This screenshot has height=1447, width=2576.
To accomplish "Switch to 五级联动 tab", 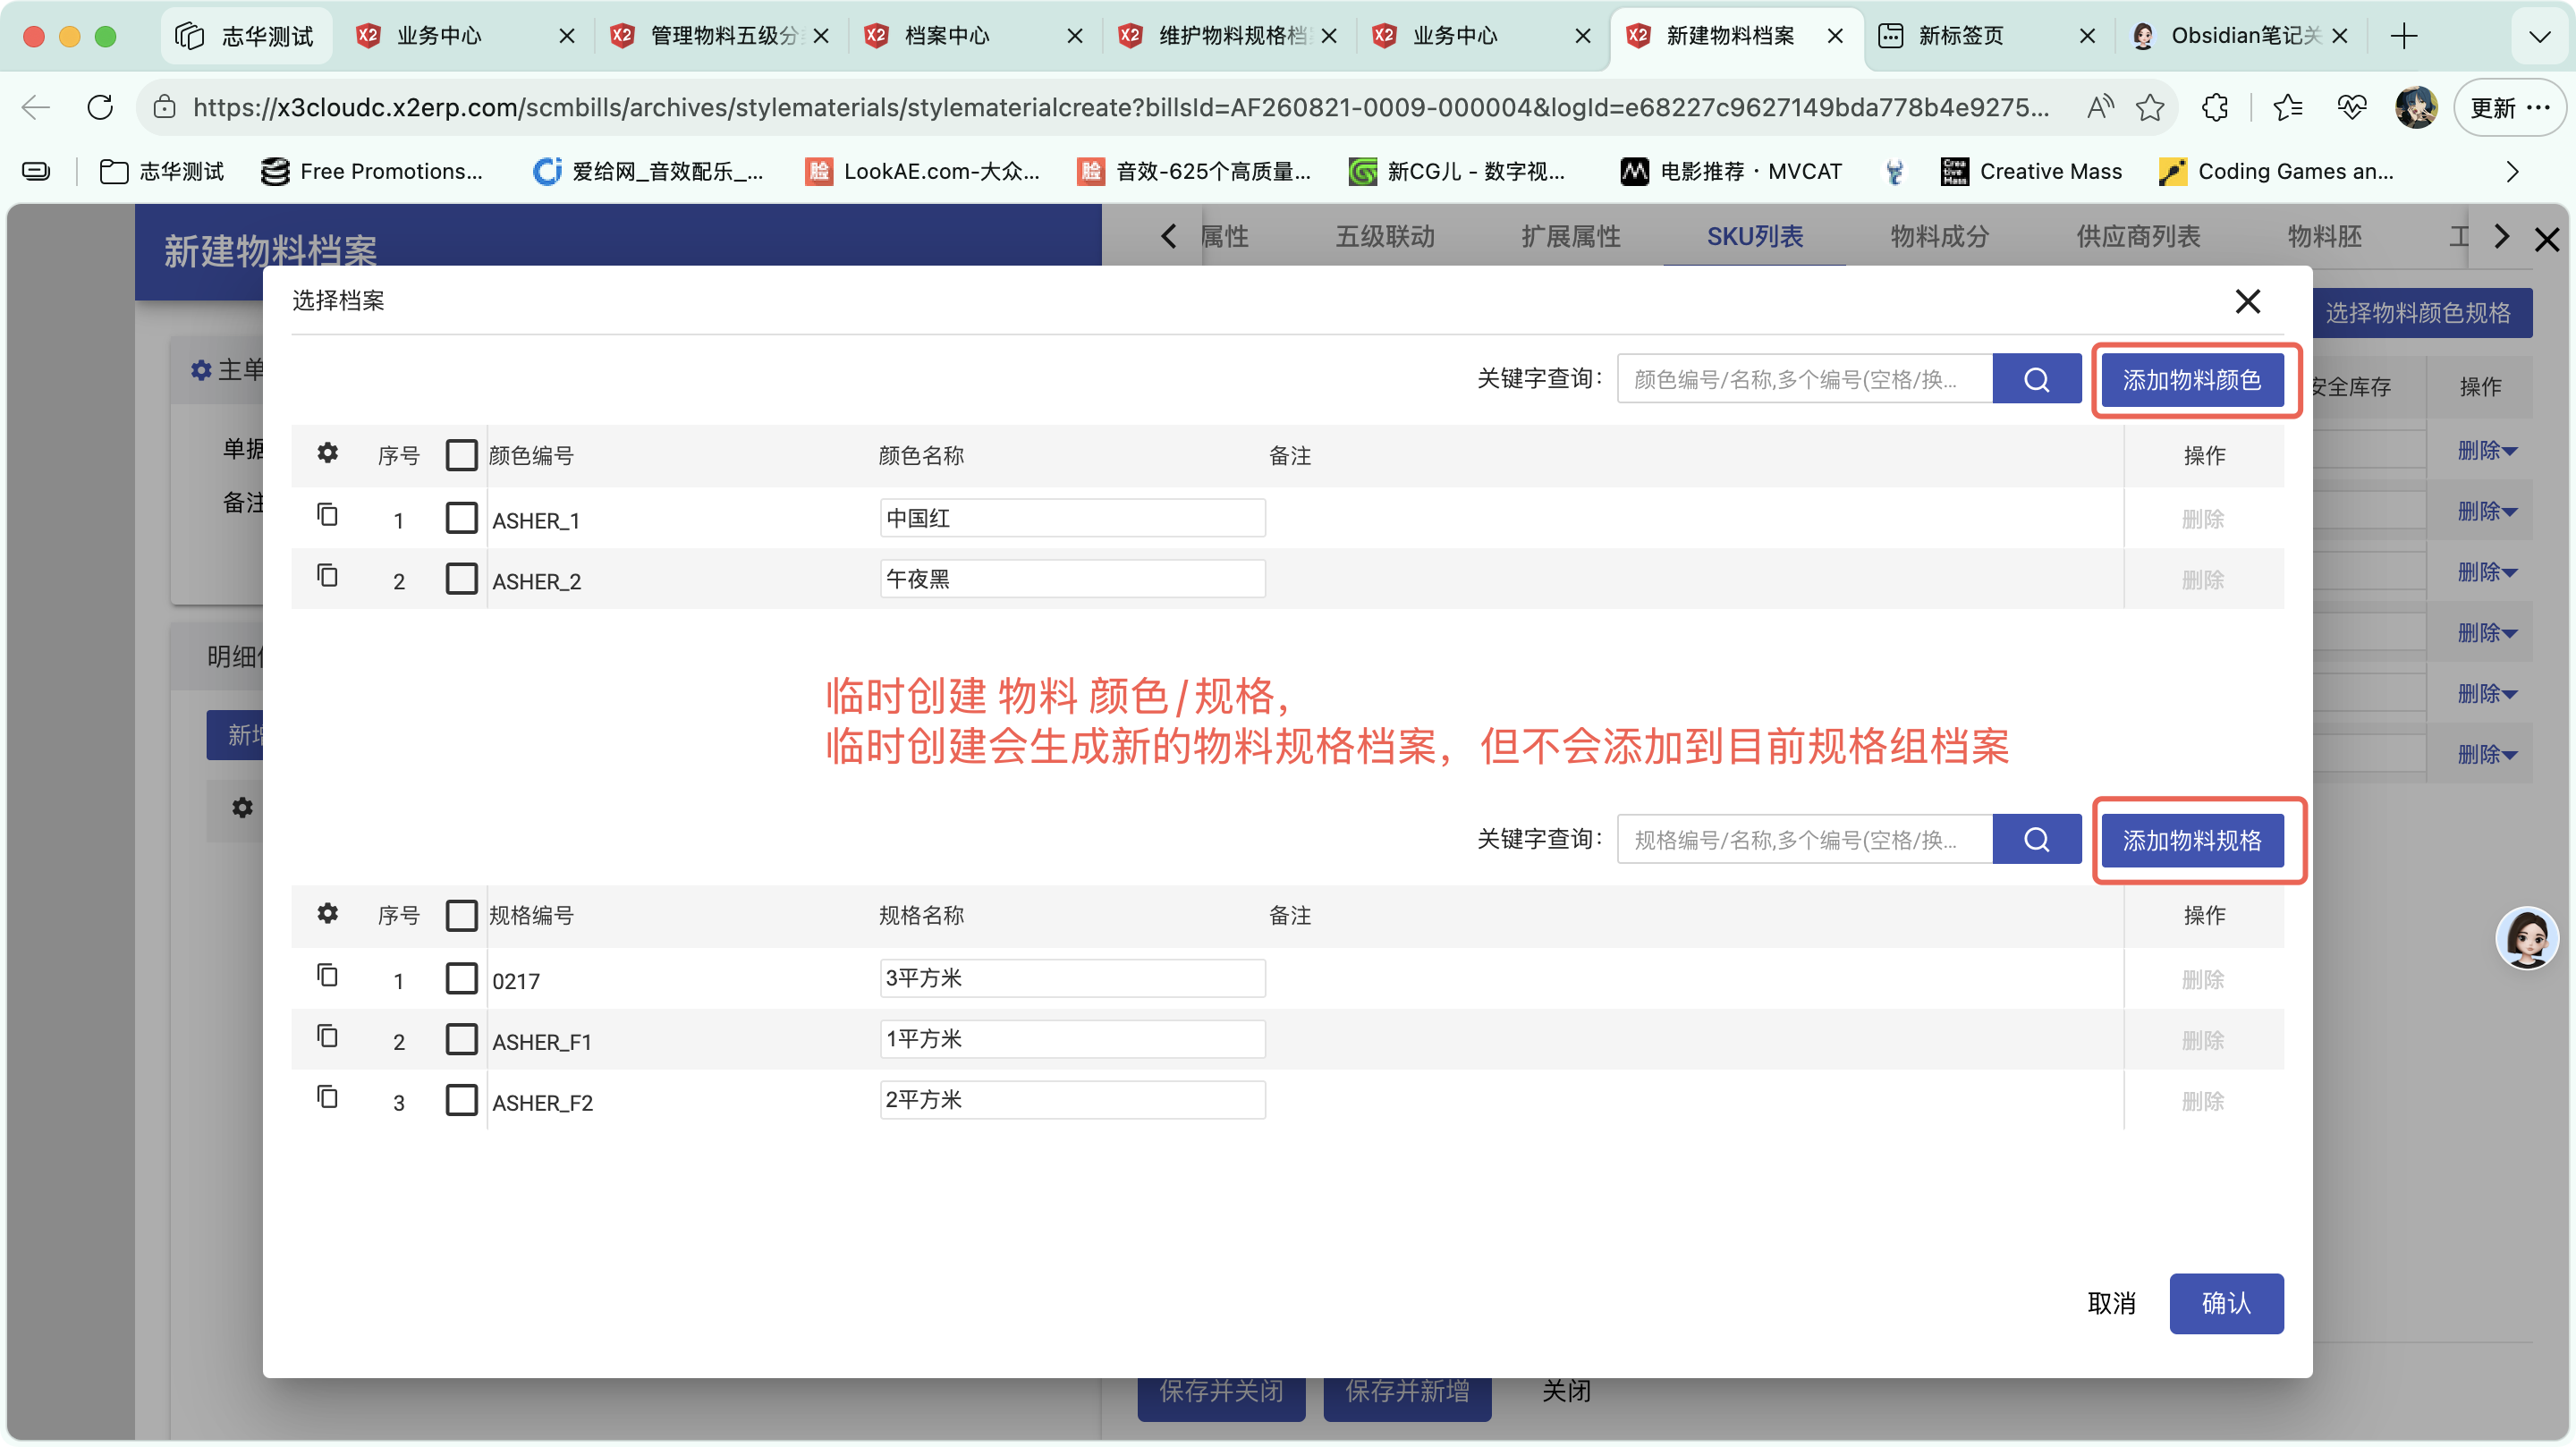I will pyautogui.click(x=1385, y=237).
